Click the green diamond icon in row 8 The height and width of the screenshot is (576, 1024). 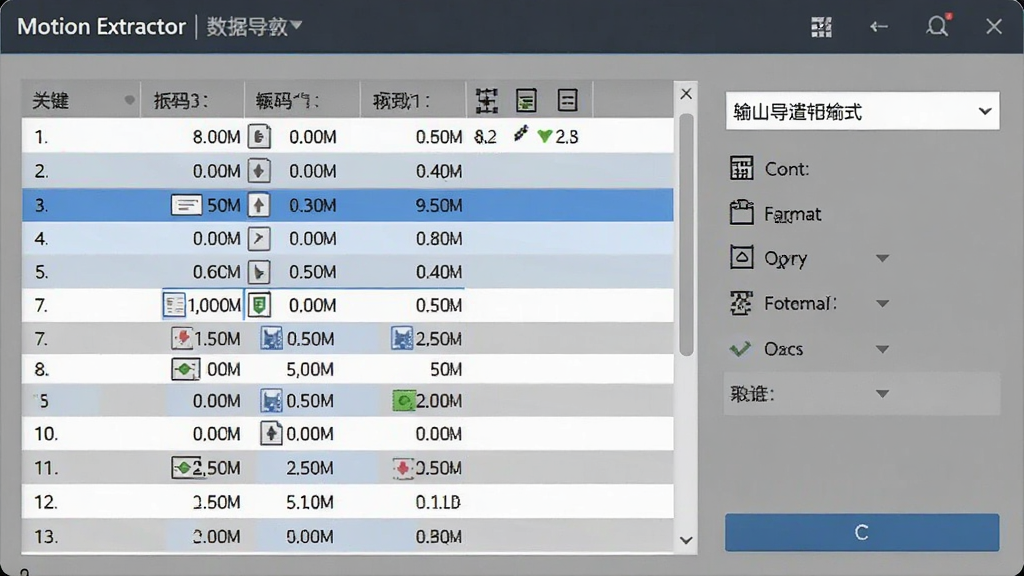(185, 369)
